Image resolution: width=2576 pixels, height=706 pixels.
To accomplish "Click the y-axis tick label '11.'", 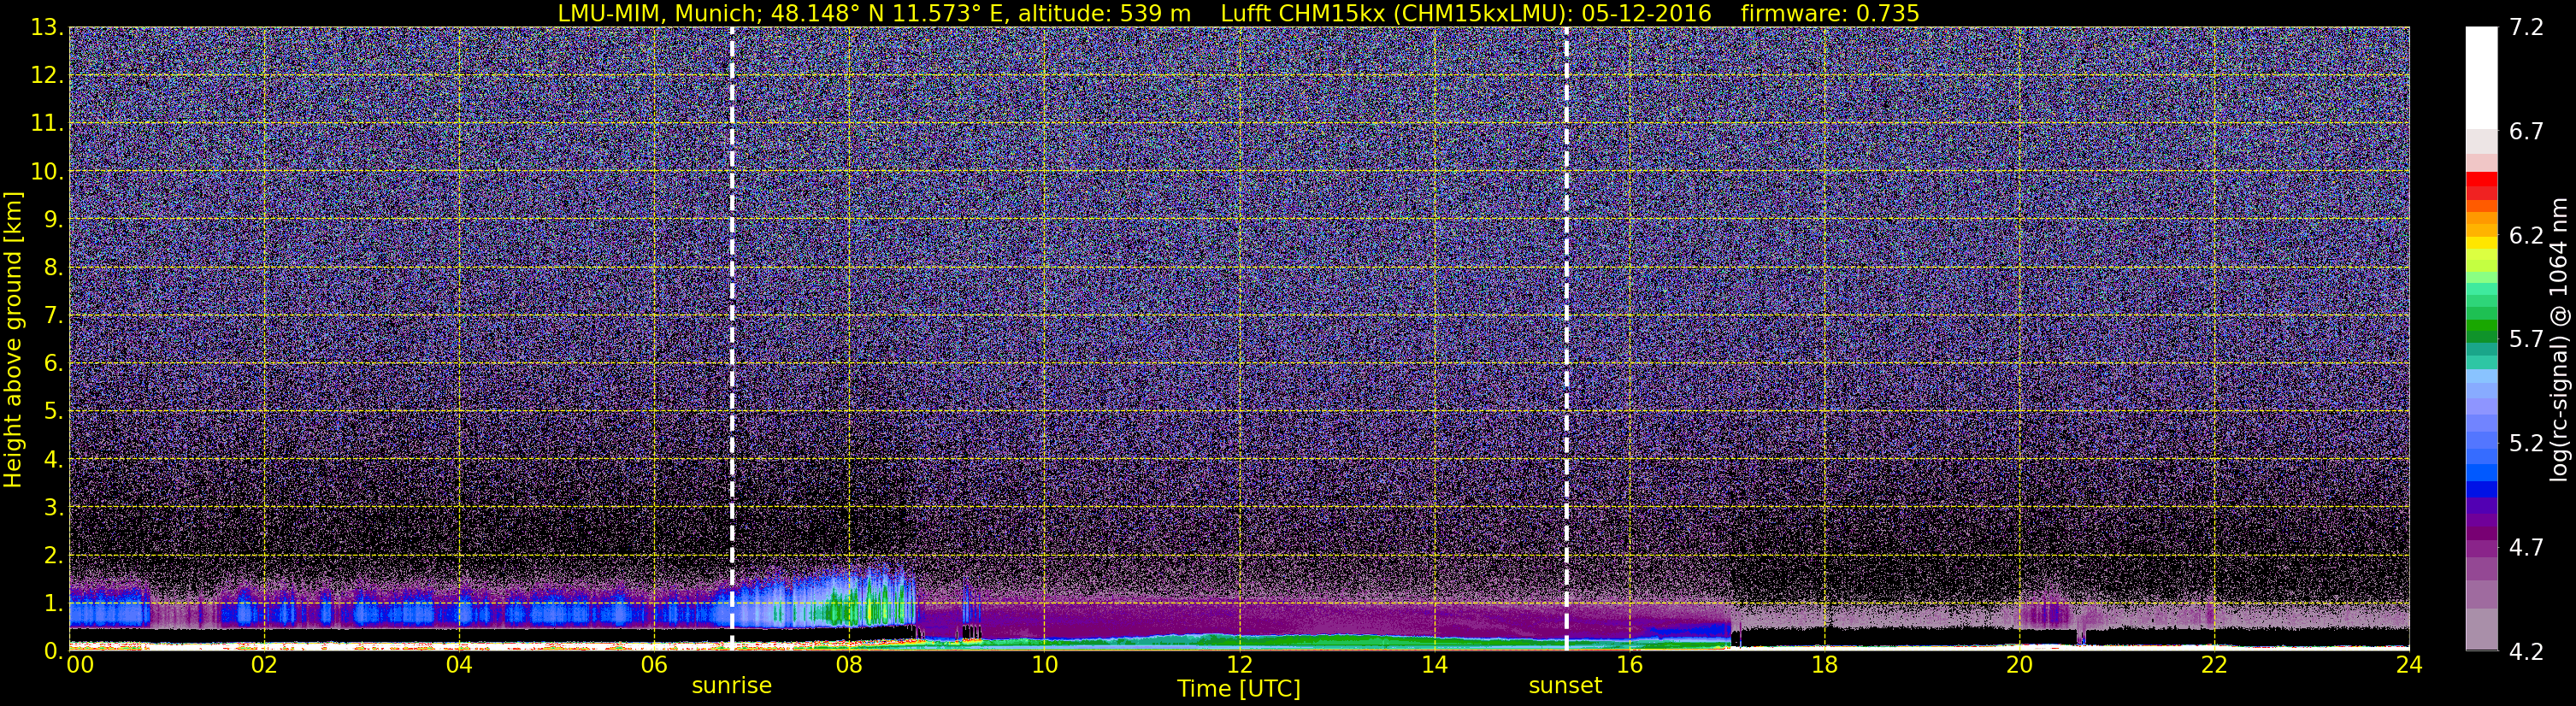I will point(47,124).
